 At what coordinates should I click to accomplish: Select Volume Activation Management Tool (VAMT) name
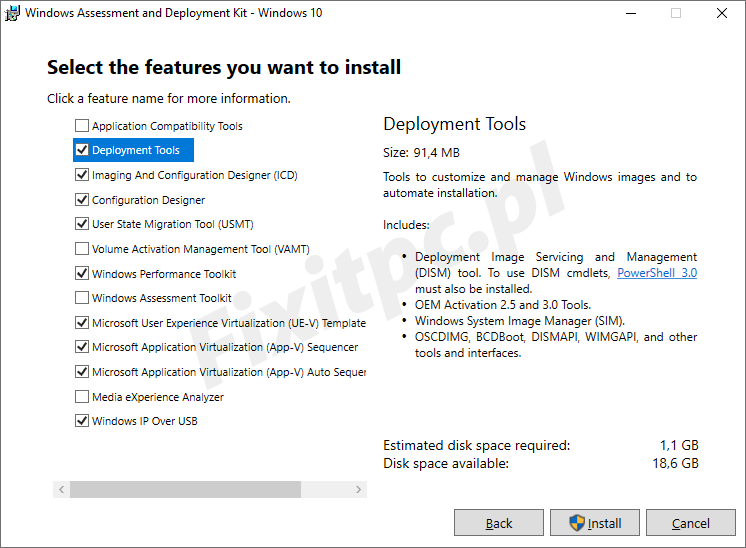[x=200, y=249]
